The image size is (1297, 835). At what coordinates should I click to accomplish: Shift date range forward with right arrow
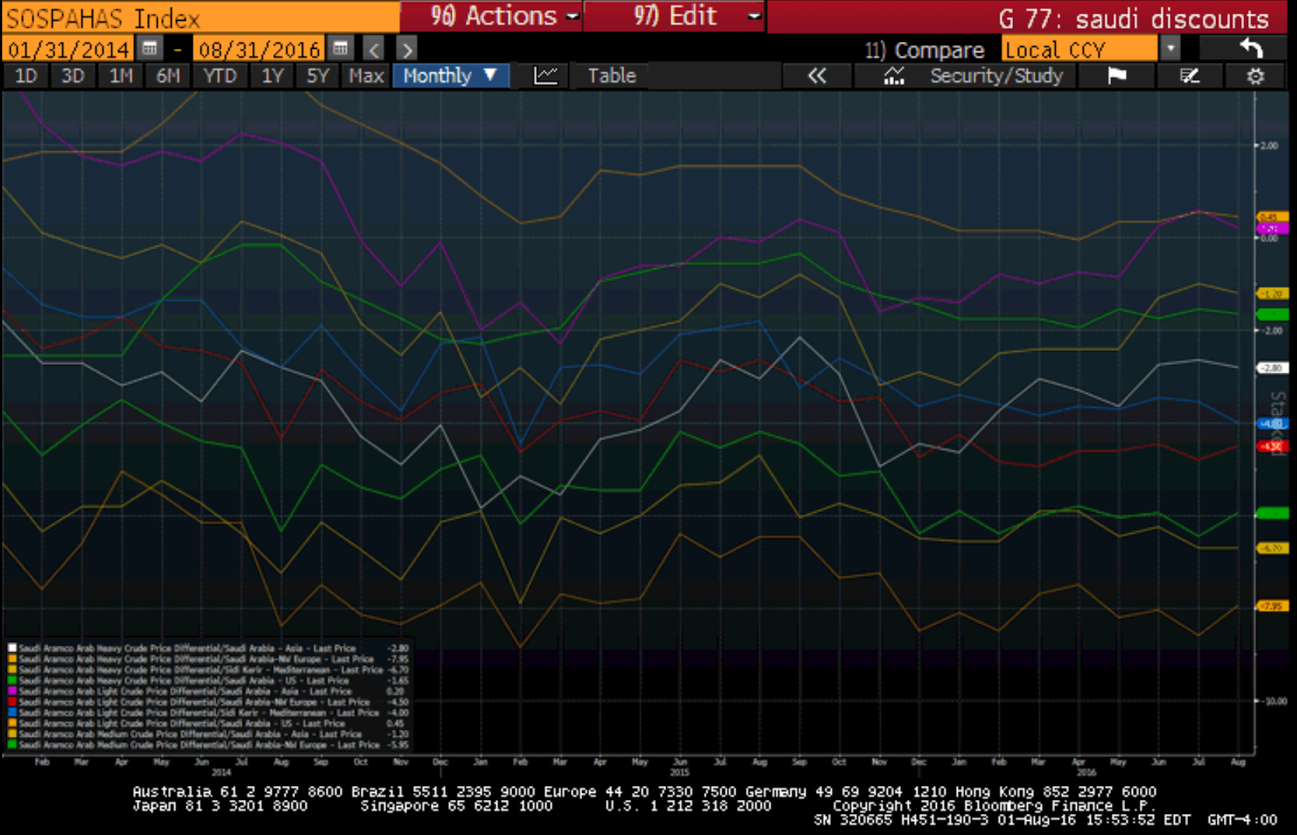(406, 48)
